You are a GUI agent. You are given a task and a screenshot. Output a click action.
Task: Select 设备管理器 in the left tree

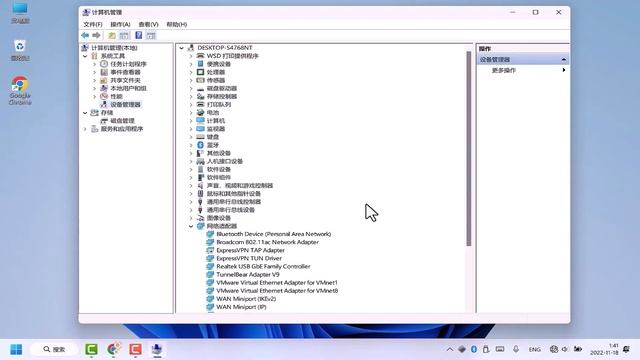tap(125, 104)
